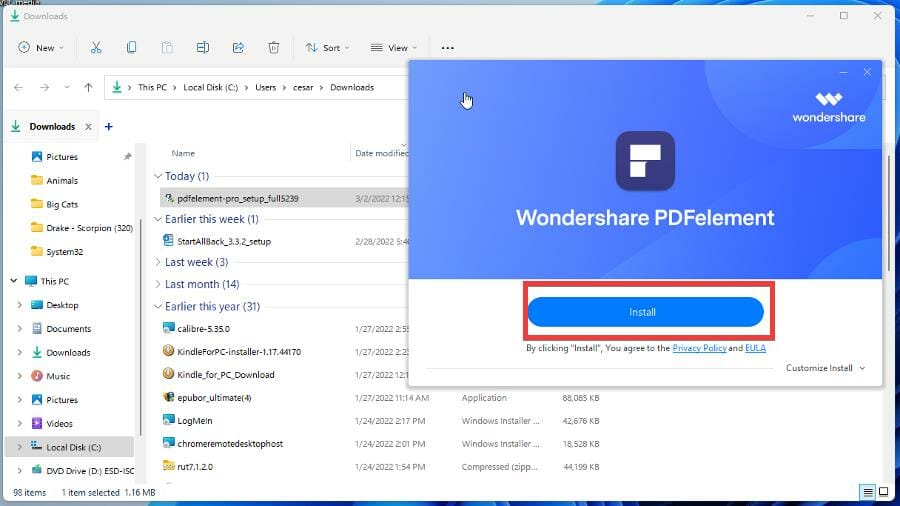Add a new tab with plus icon
The height and width of the screenshot is (506, 900).
(108, 126)
